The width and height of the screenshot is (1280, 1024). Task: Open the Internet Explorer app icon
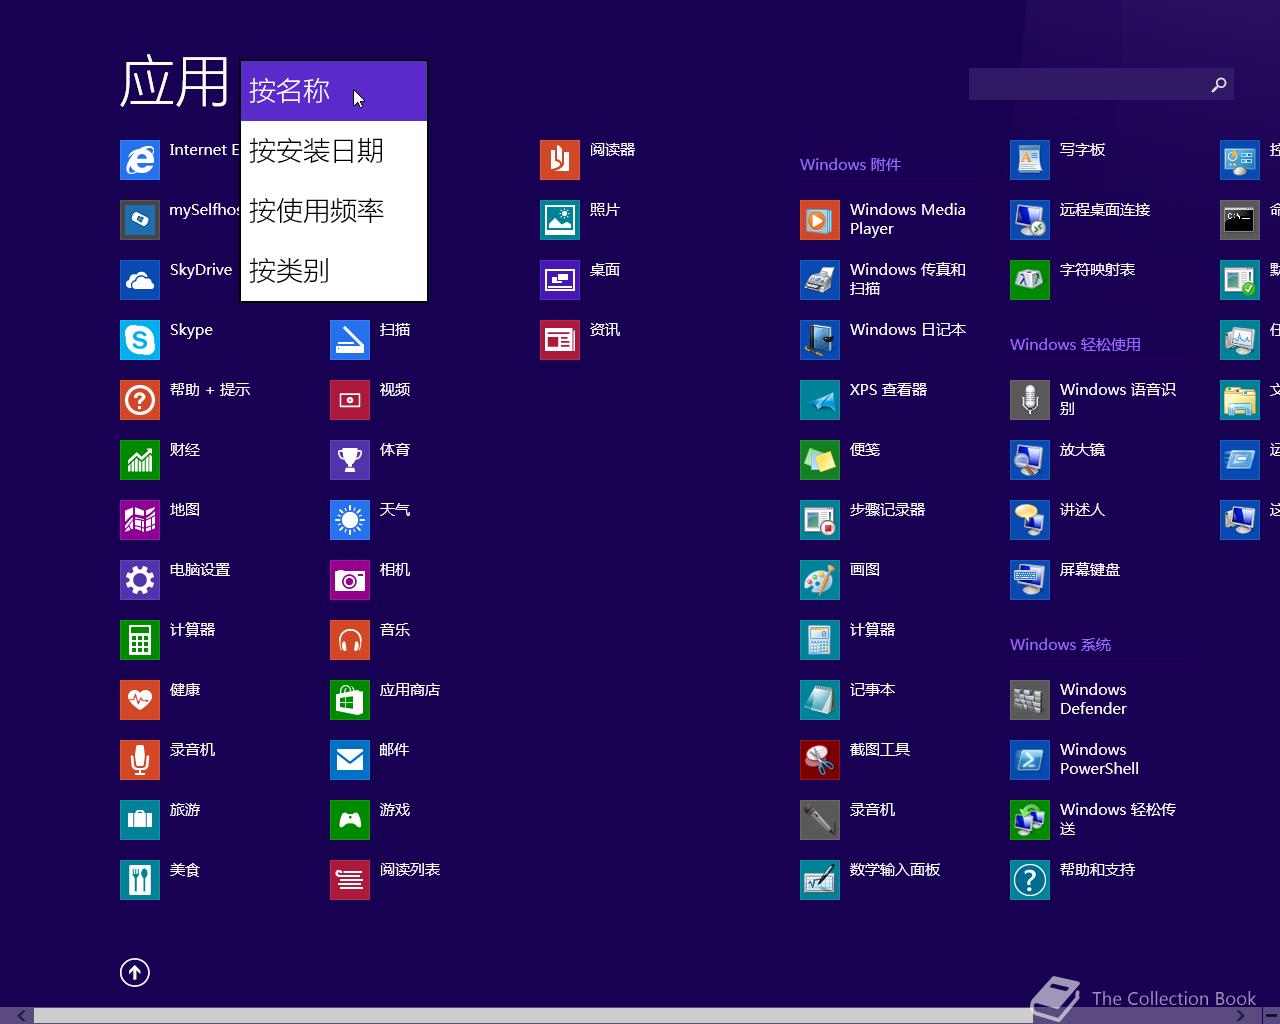(x=140, y=160)
